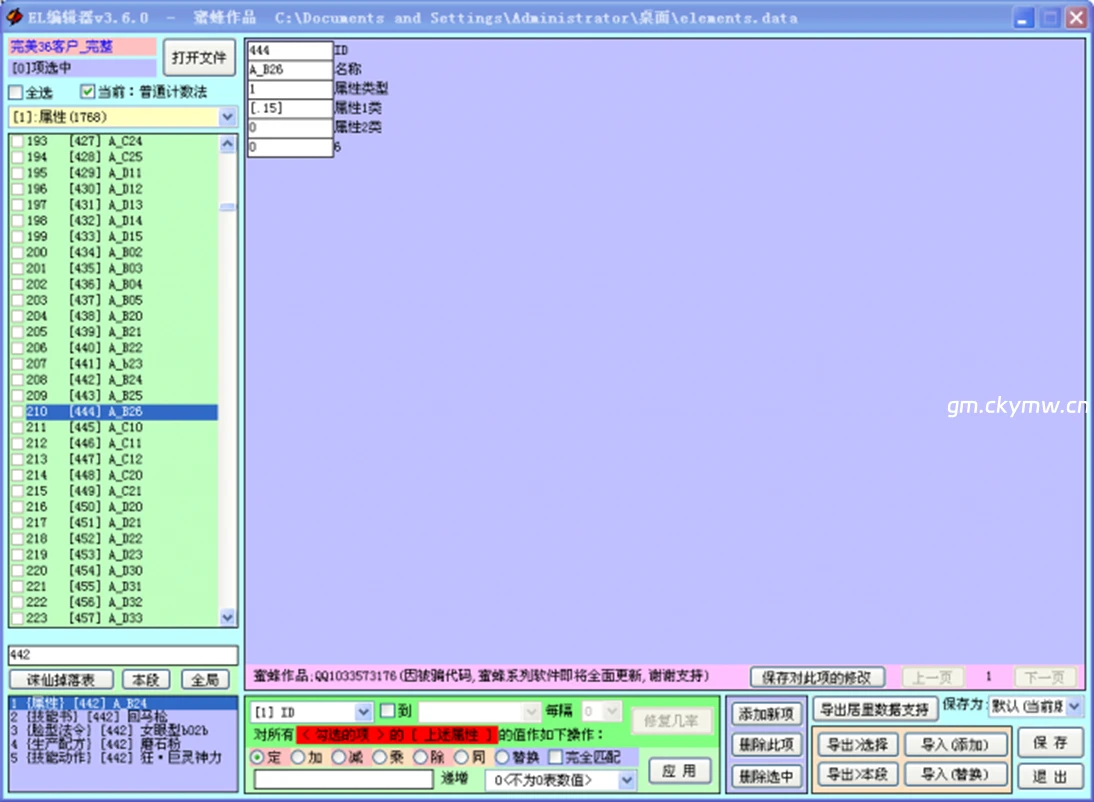Click the list scrollbar up arrow

pos(227,144)
